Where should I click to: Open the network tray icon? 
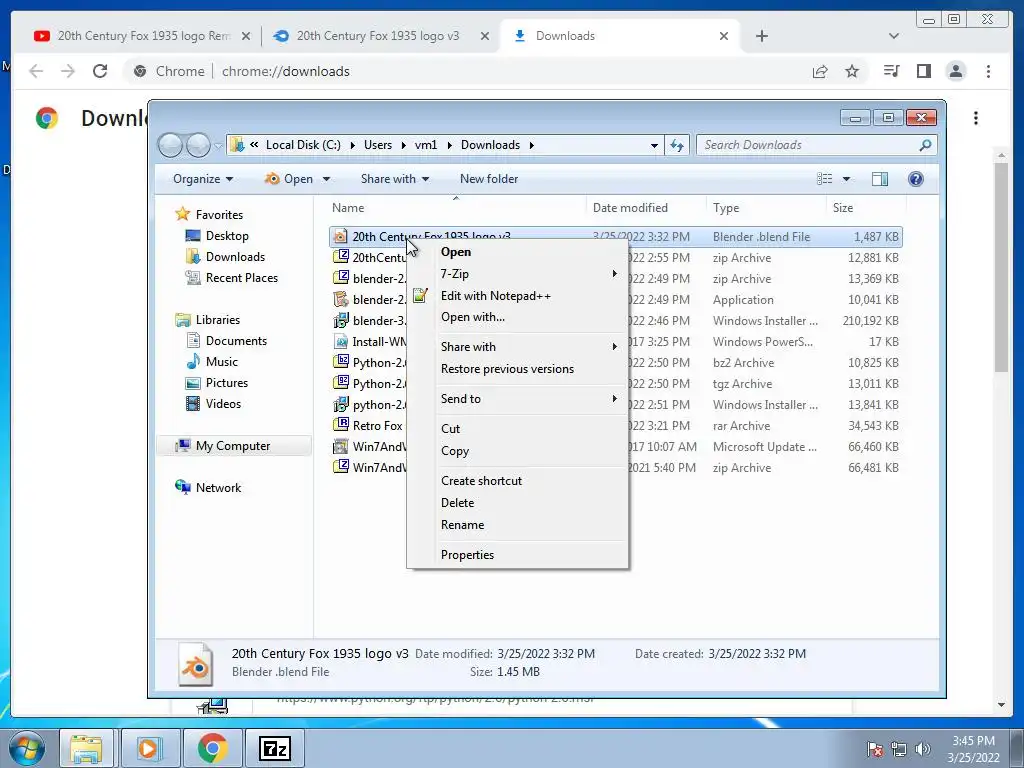pyautogui.click(x=899, y=749)
